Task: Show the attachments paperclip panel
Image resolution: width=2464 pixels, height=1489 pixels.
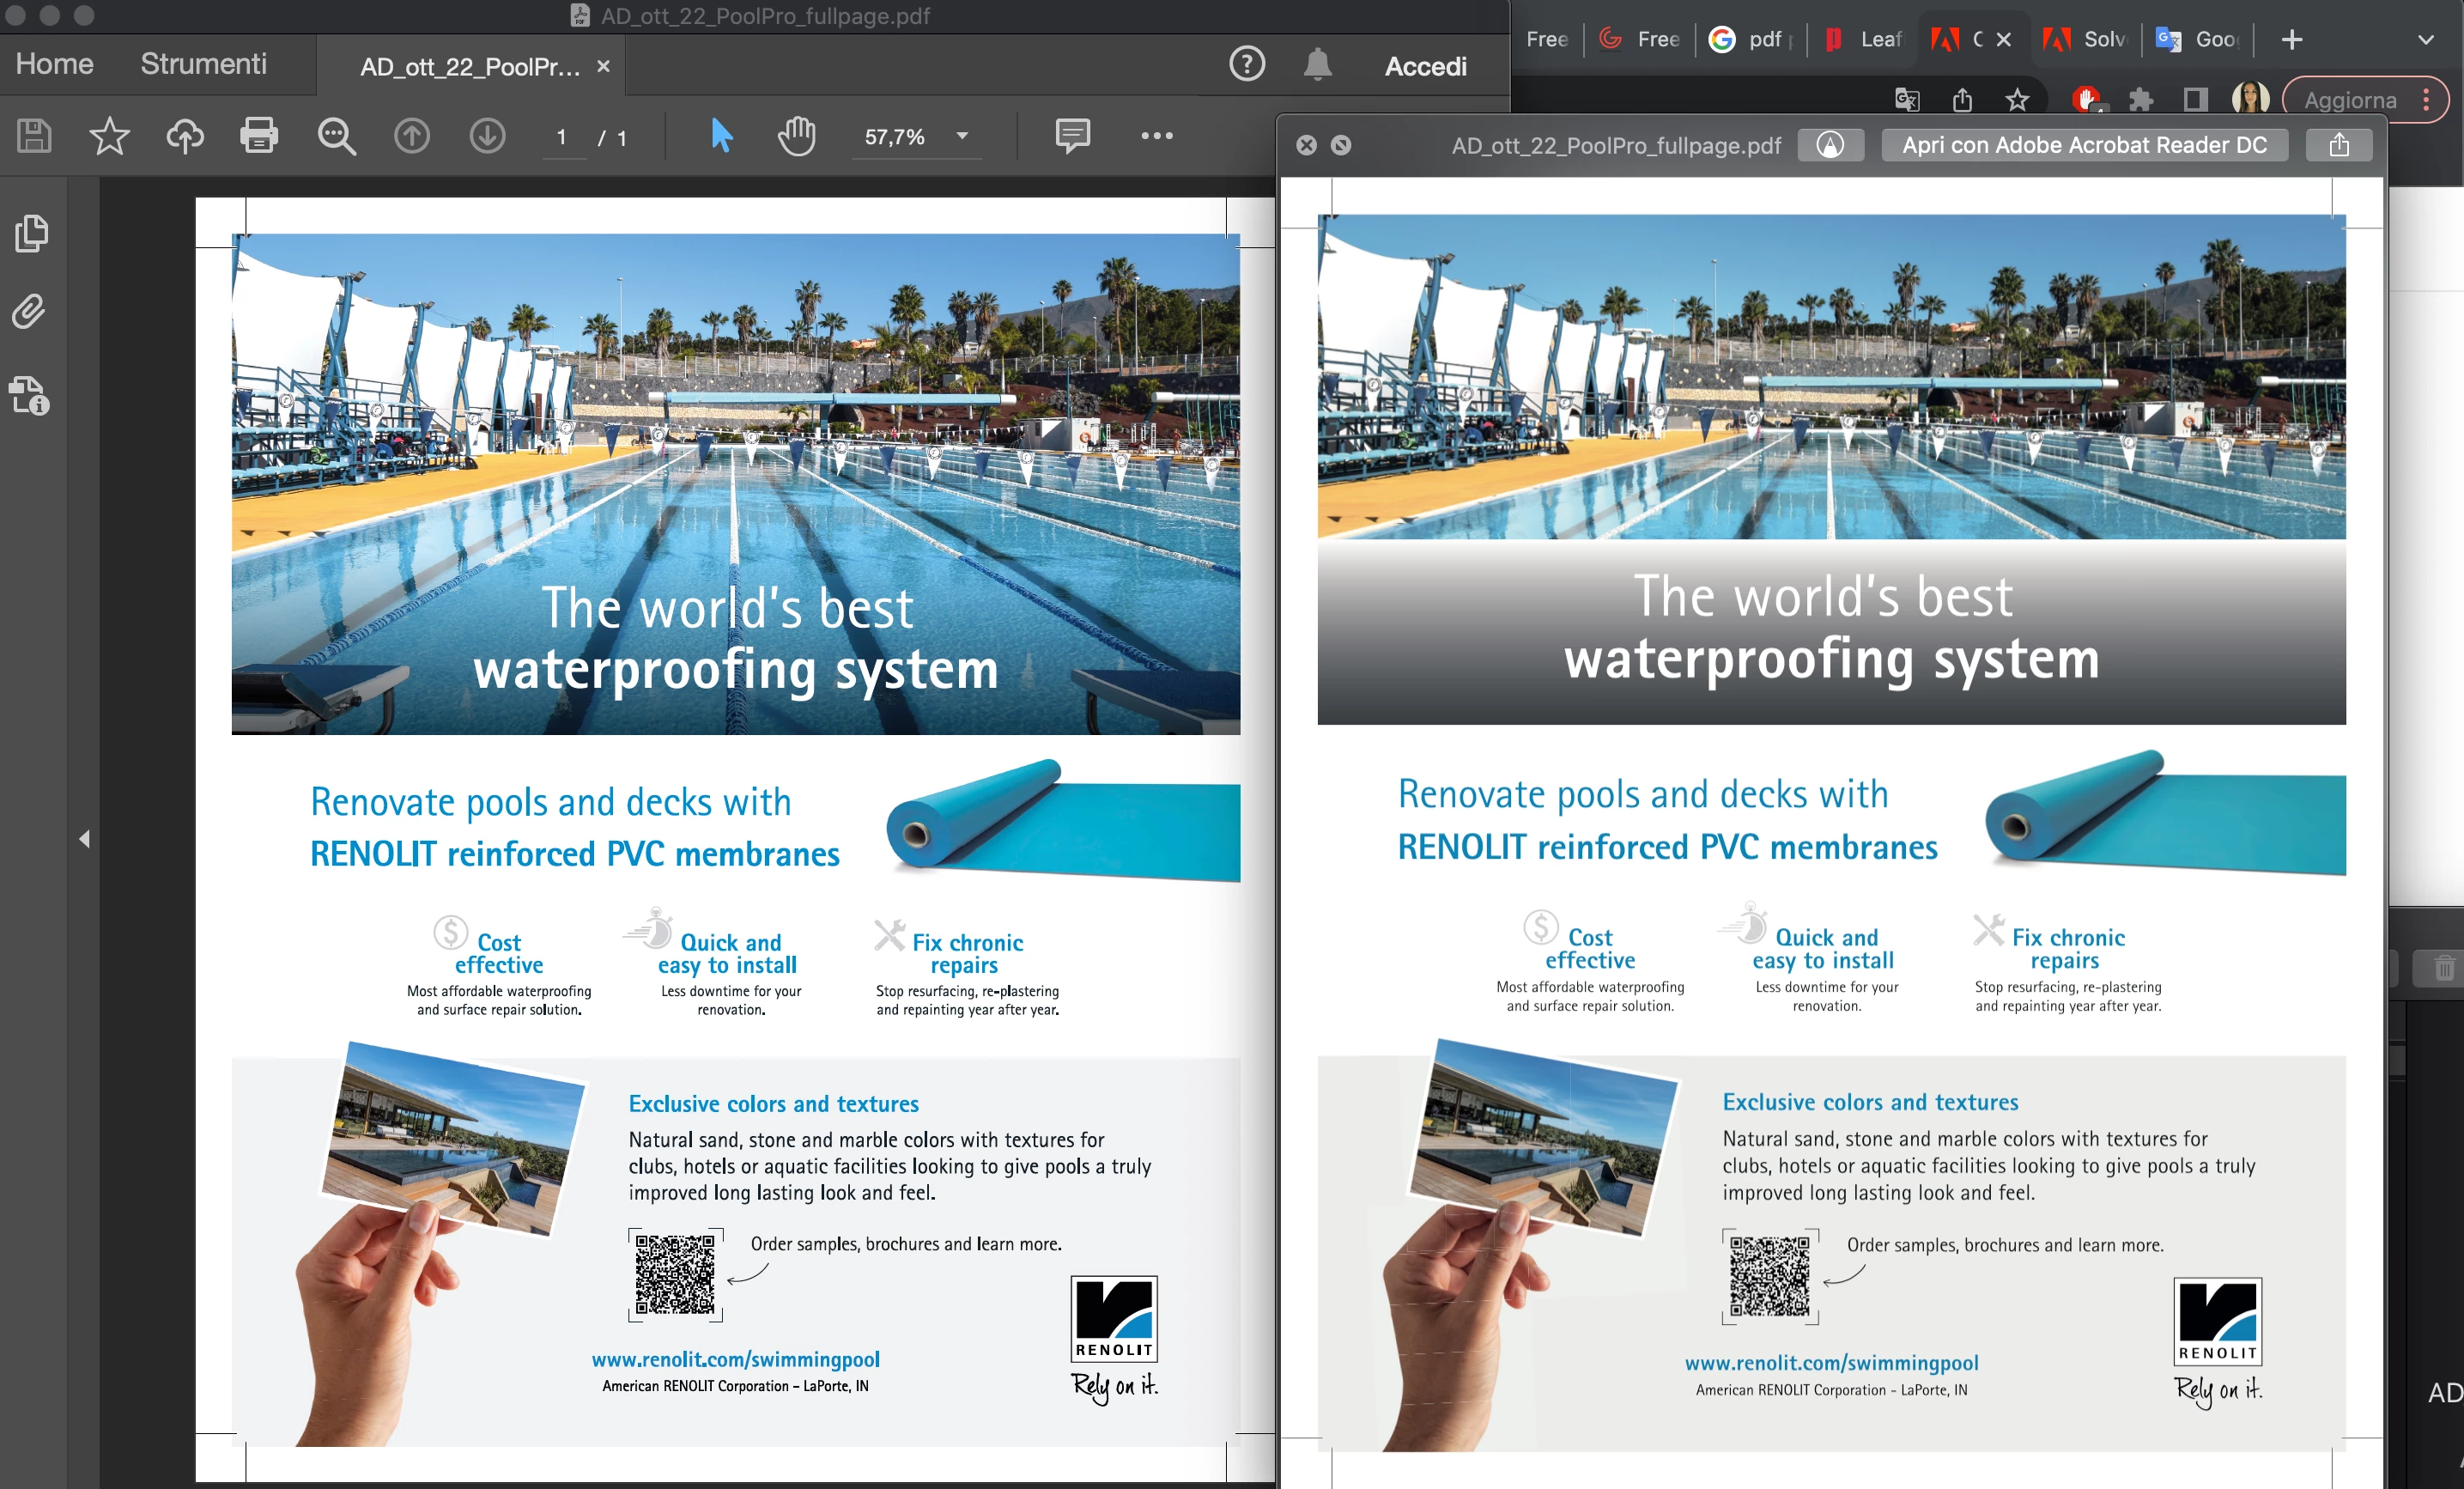Action: click(x=29, y=312)
